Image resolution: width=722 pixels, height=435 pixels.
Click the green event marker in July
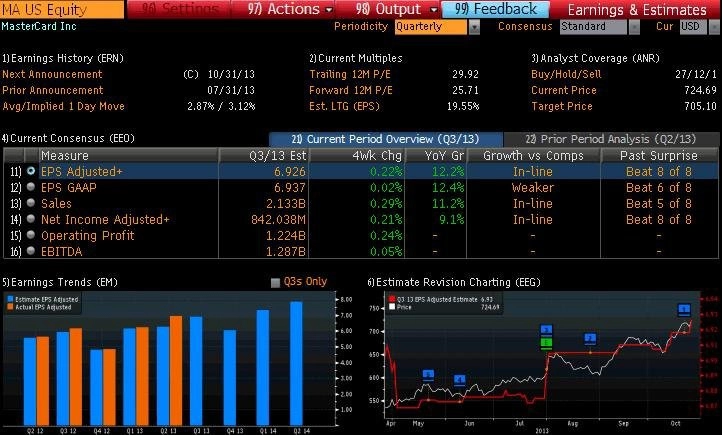(x=546, y=343)
